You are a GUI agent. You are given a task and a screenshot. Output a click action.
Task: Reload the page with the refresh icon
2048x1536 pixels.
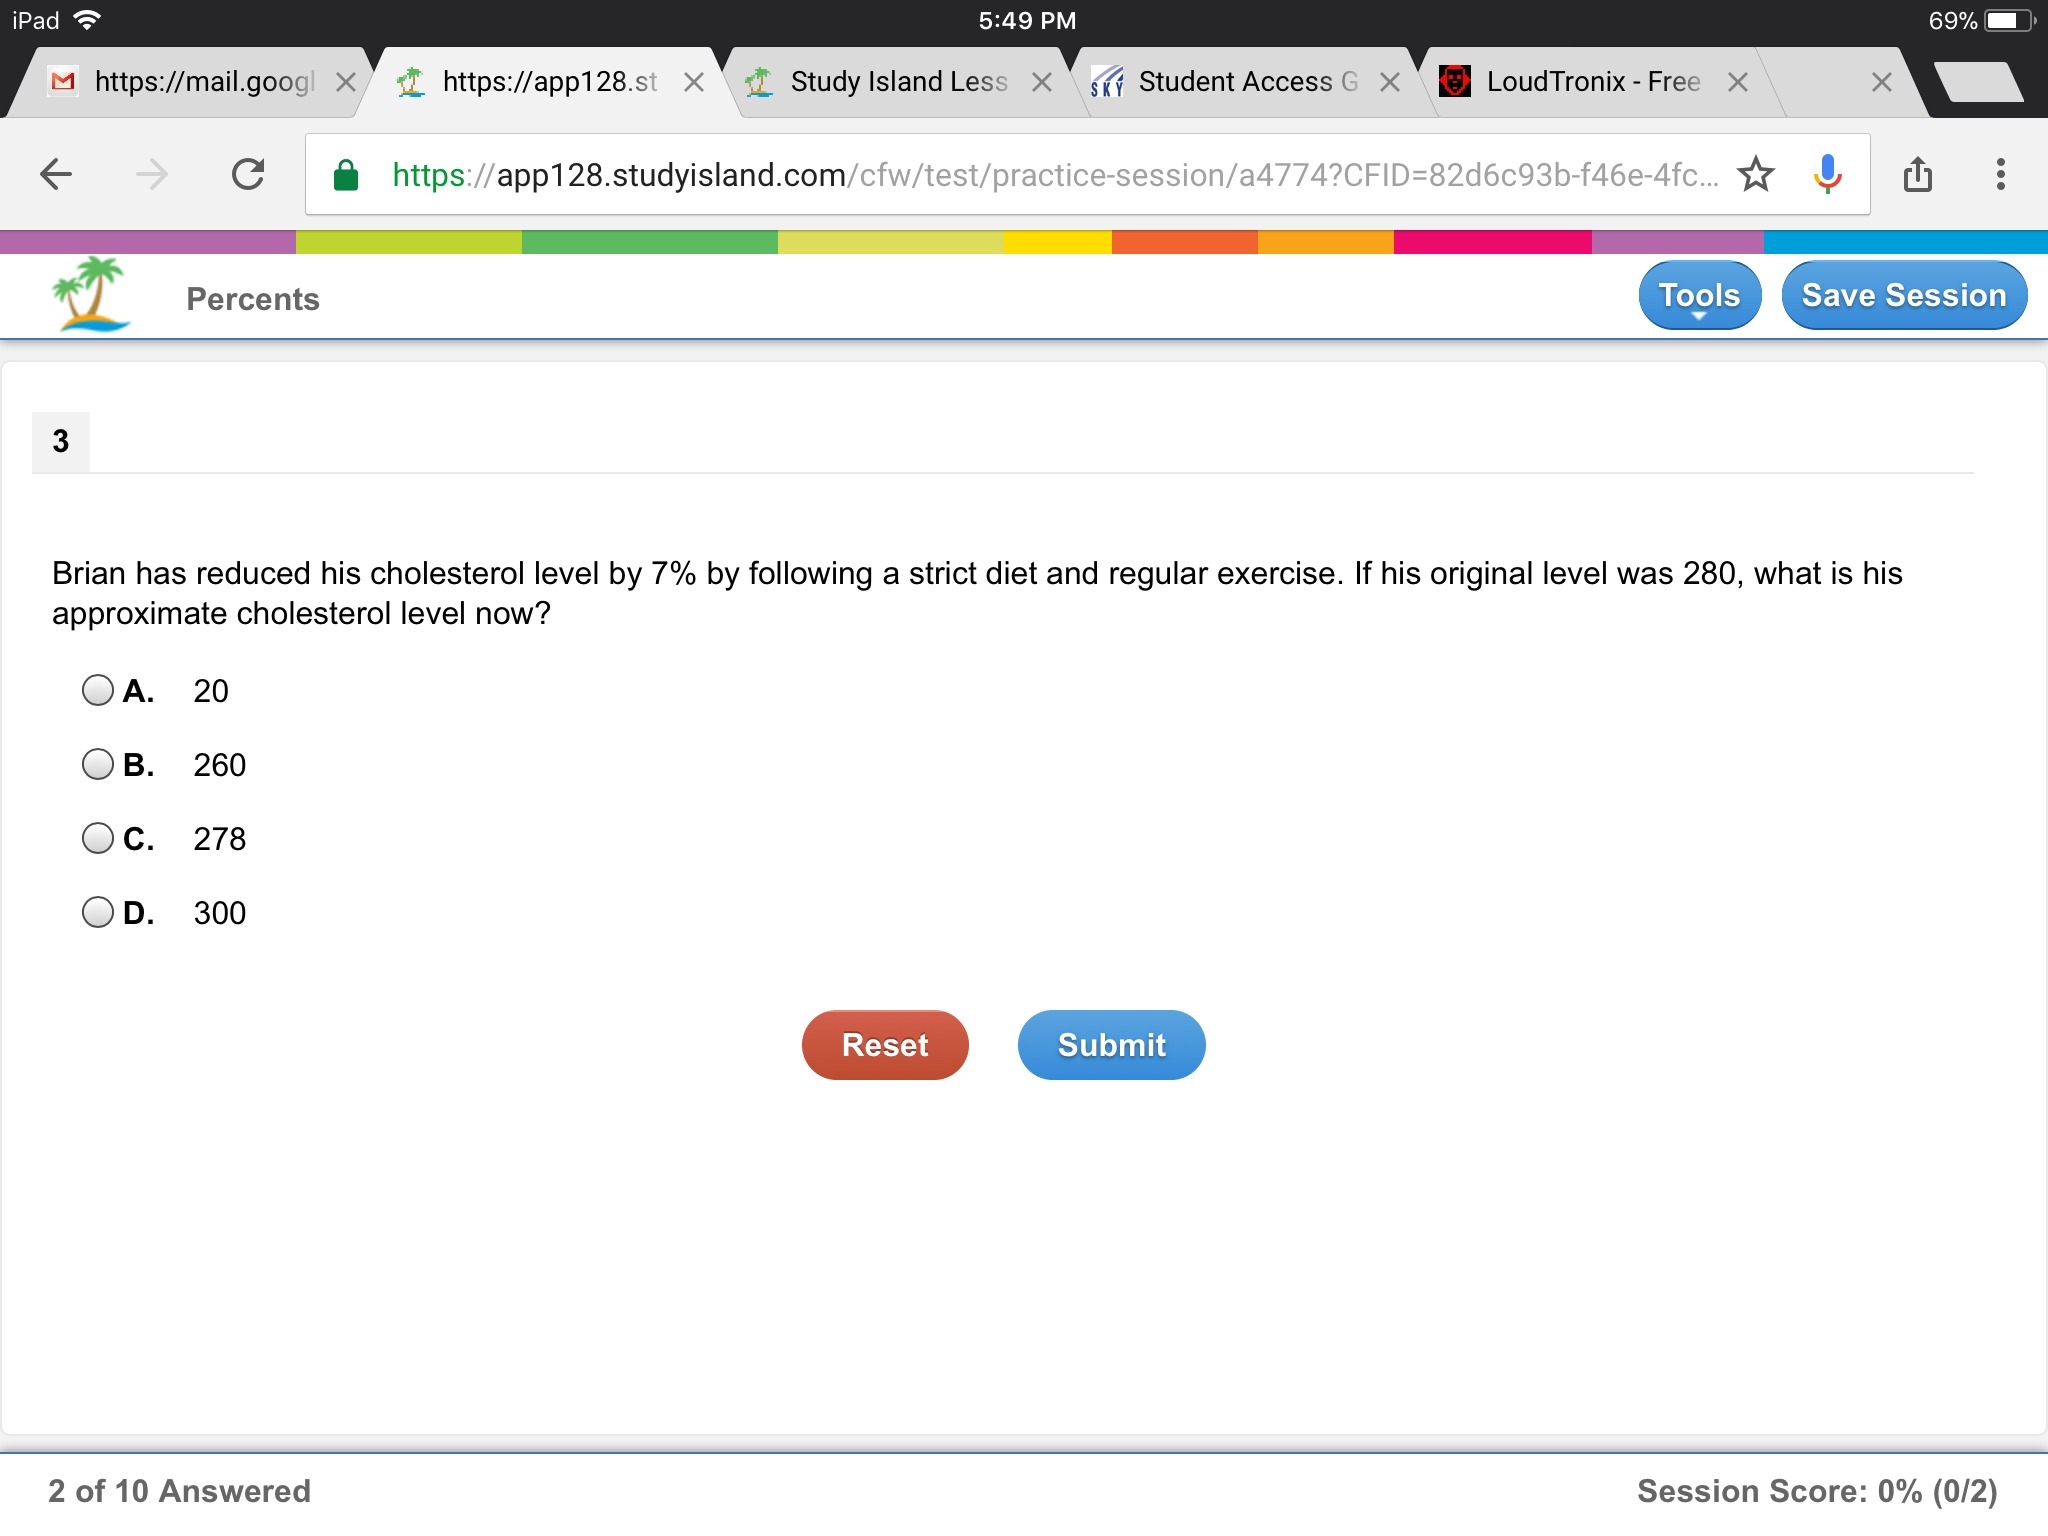click(x=248, y=175)
